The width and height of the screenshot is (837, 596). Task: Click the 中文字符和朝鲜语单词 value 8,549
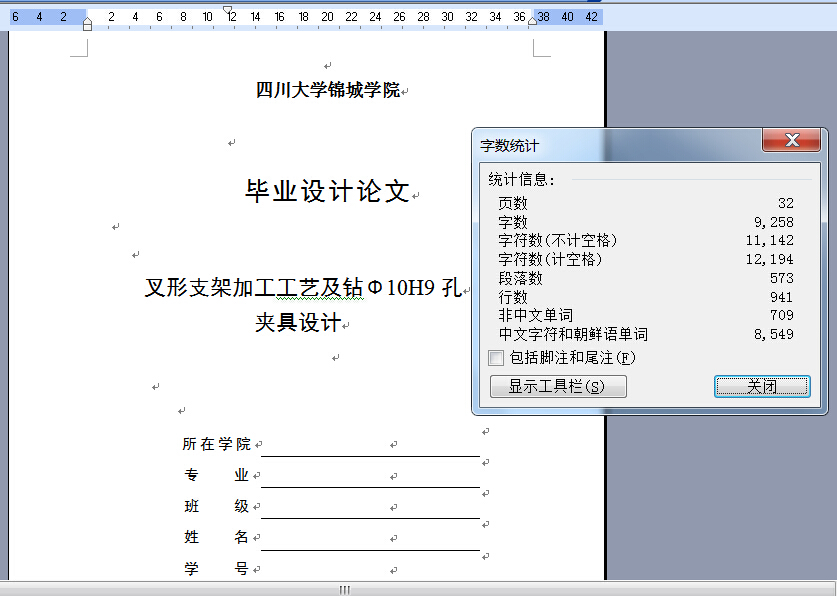(774, 334)
